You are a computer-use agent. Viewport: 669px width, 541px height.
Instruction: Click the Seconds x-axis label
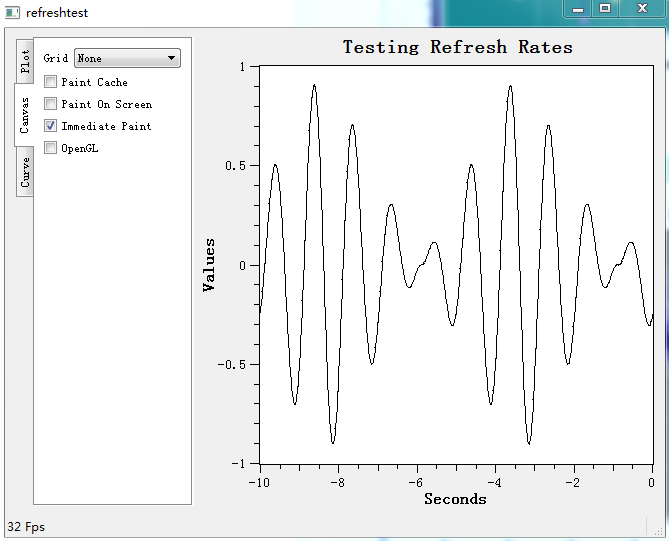tap(455, 499)
